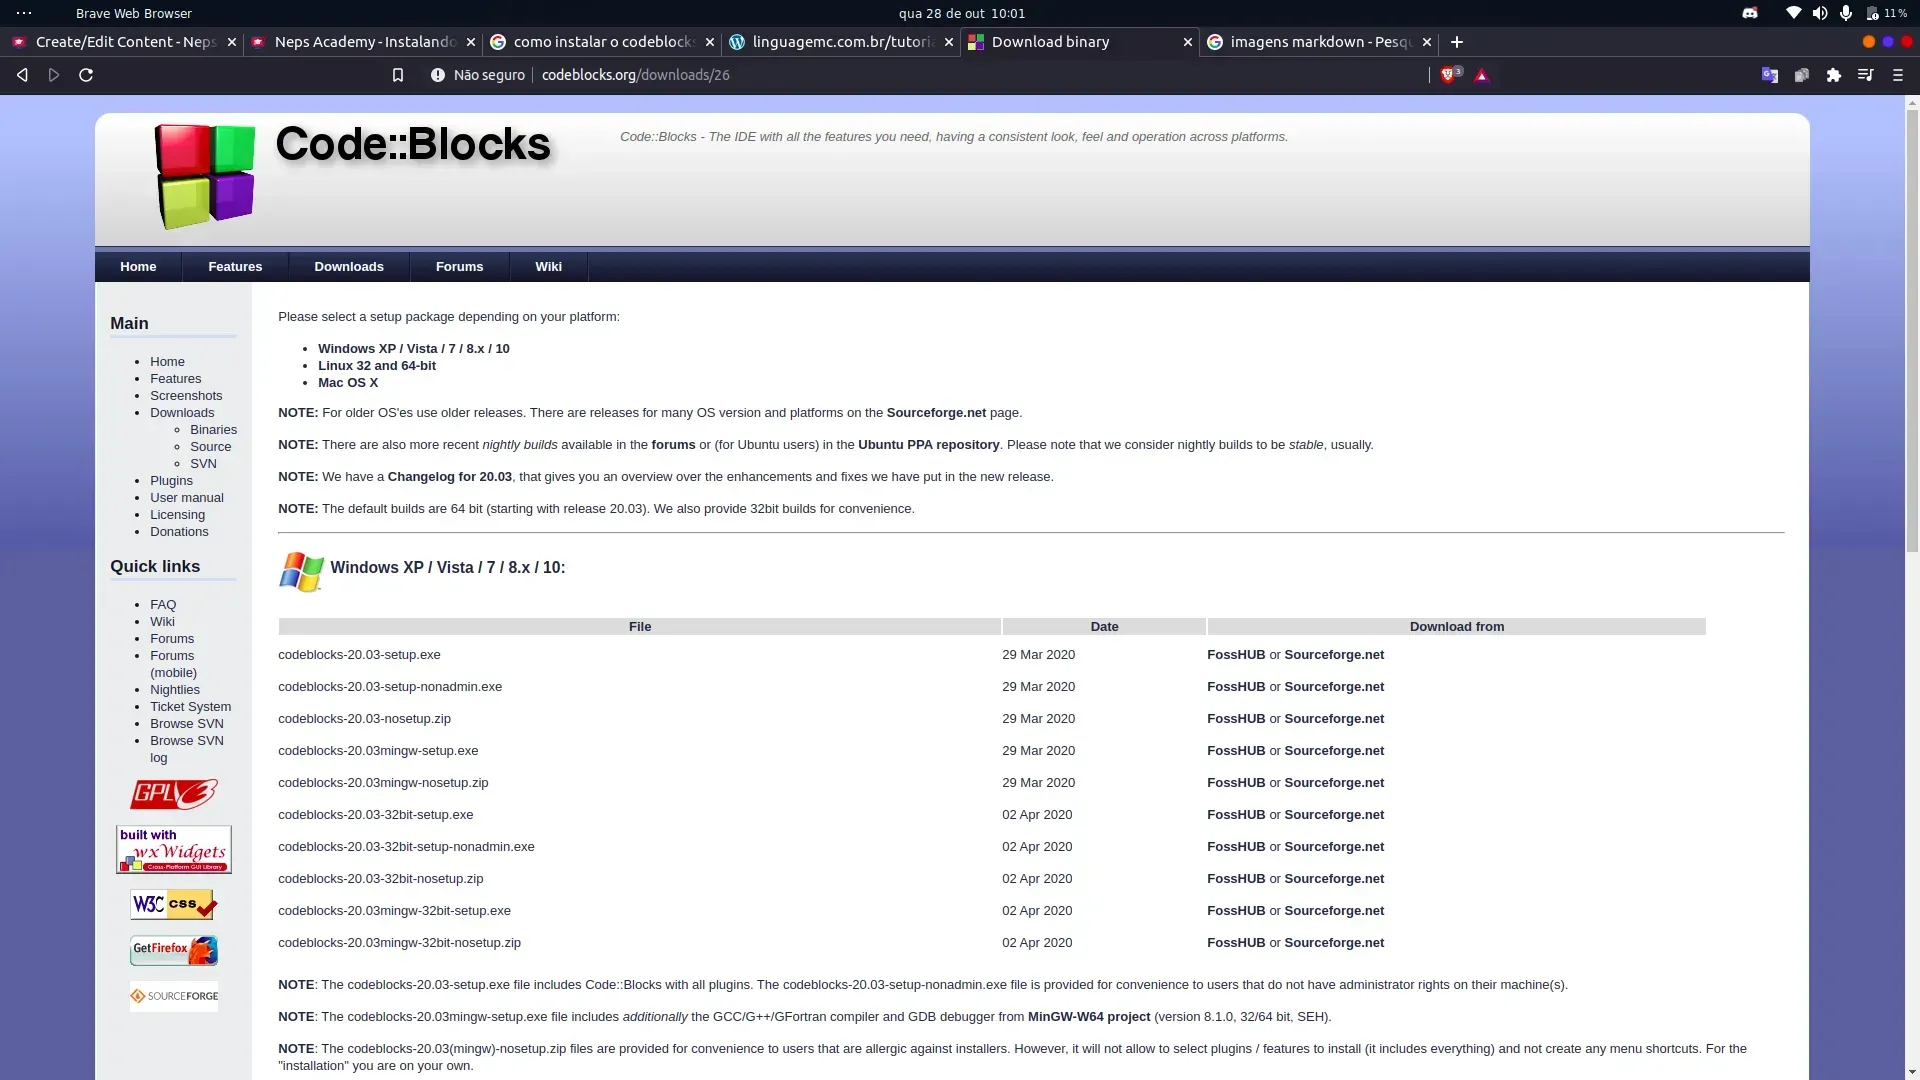The width and height of the screenshot is (1920, 1080).
Task: Open Binaries under Downloads sidebar
Action: (213, 430)
